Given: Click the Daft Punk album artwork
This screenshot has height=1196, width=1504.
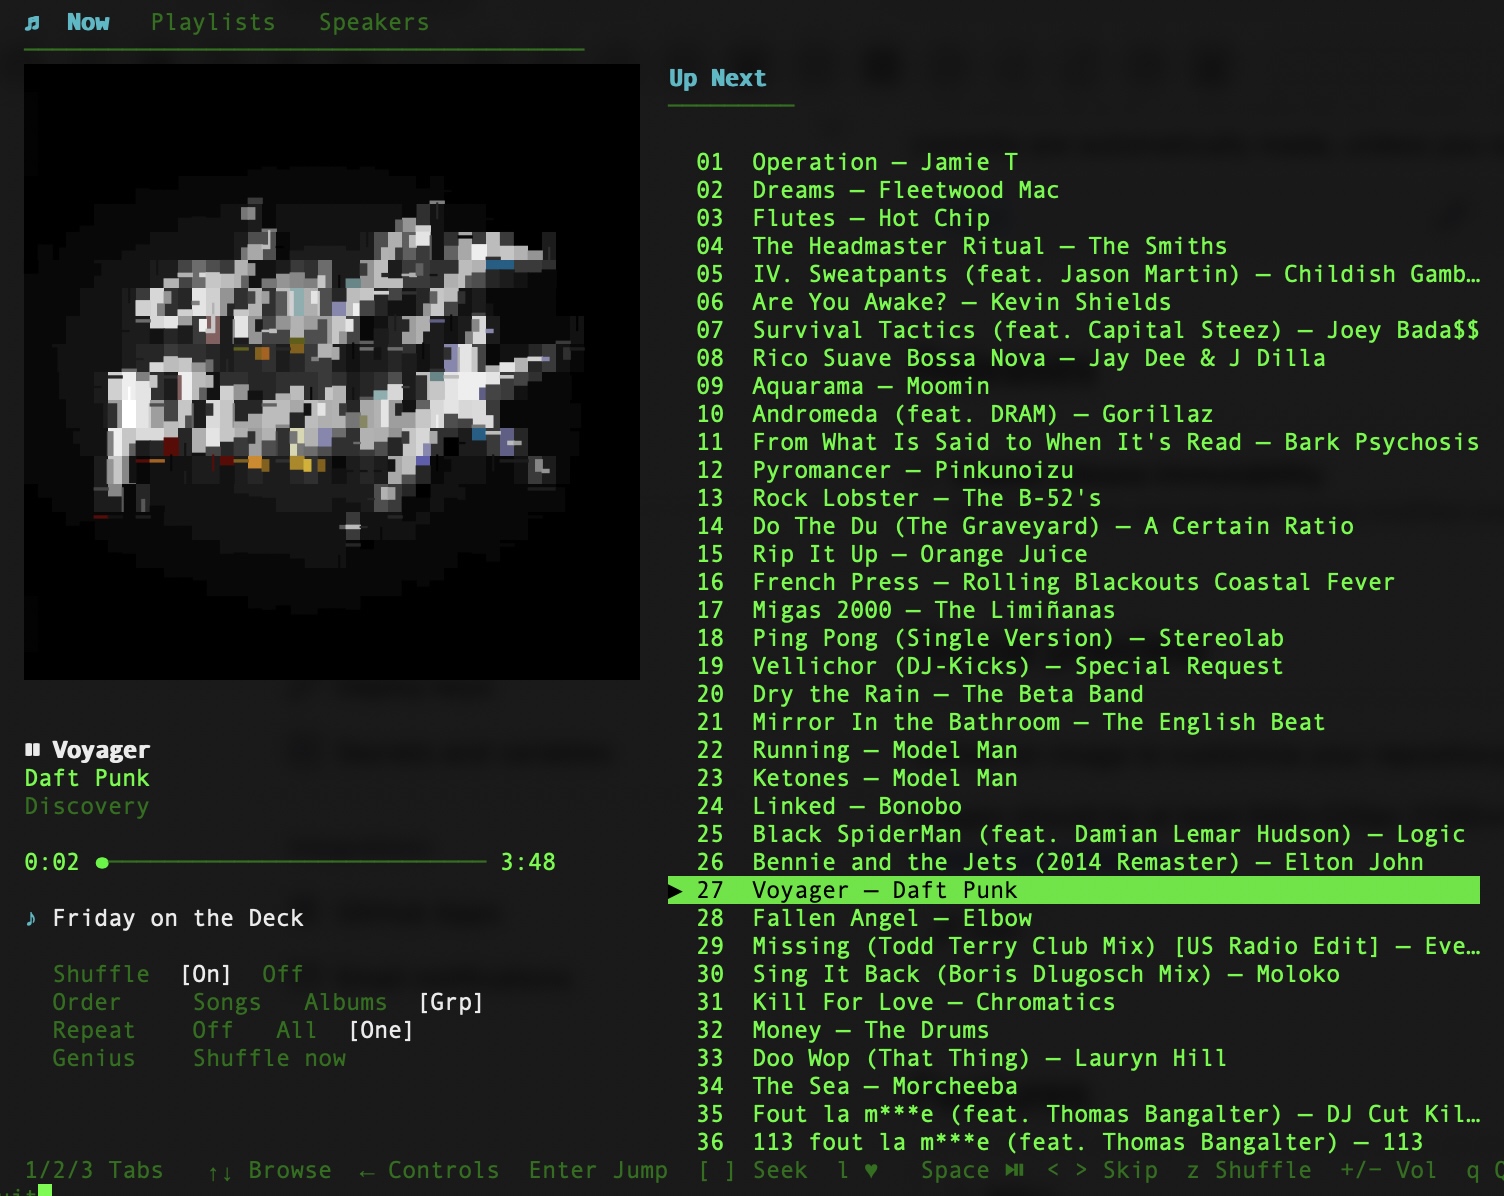Looking at the screenshot, I should click(332, 372).
